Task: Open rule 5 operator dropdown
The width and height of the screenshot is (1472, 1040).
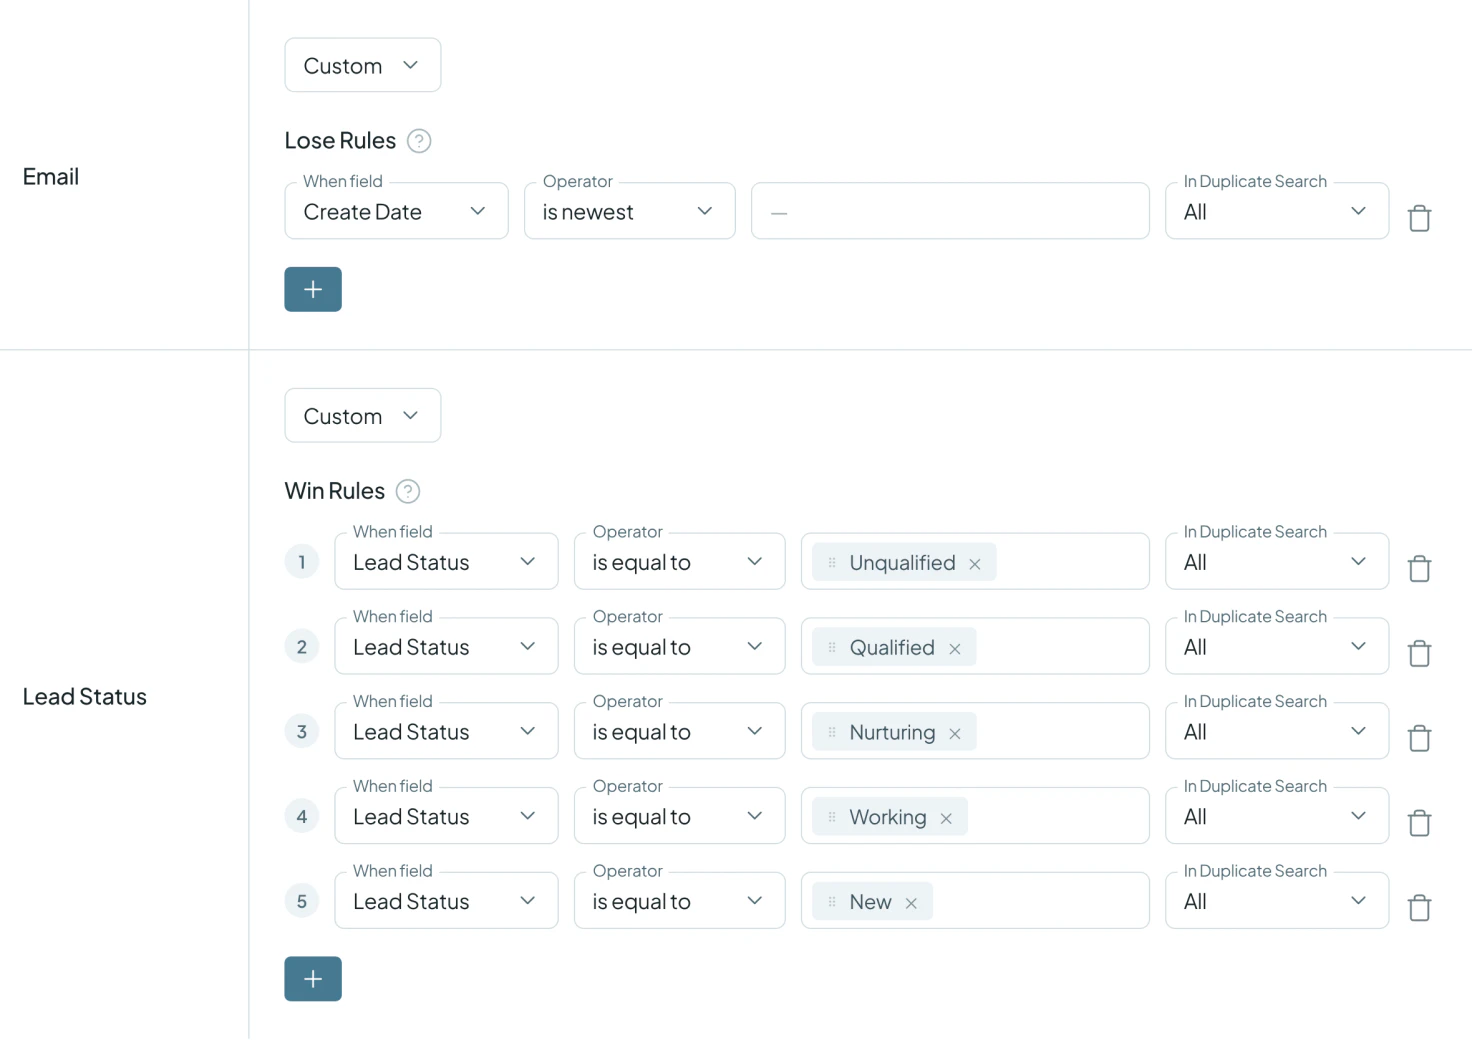Action: point(679,901)
